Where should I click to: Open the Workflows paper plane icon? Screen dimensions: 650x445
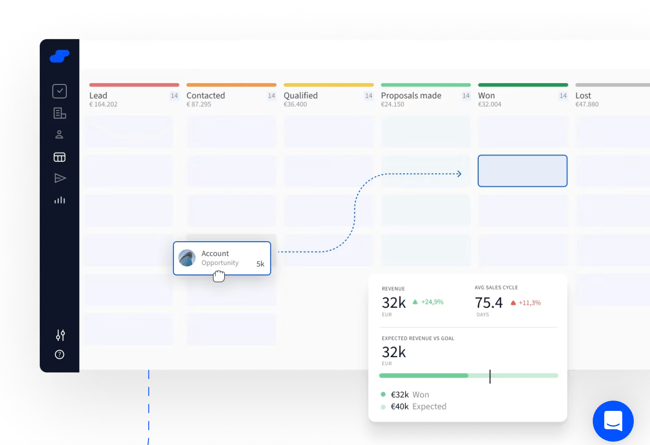point(60,178)
